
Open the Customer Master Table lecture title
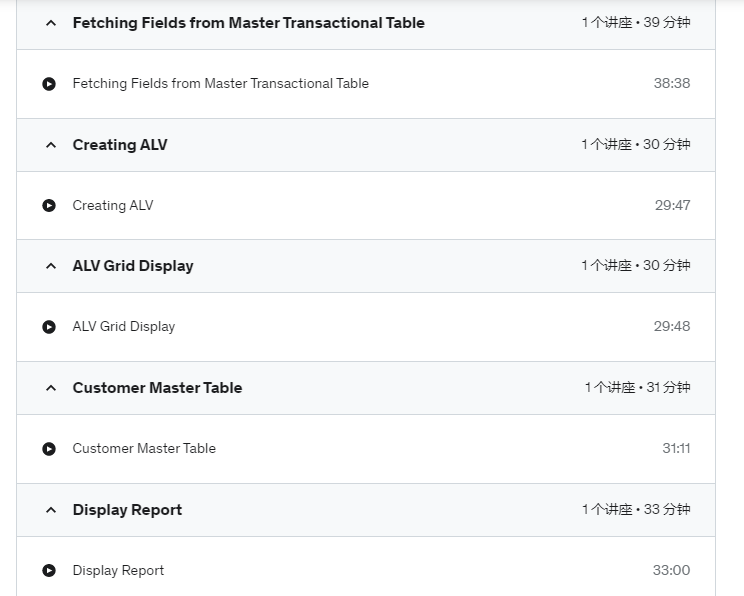pyautogui.click(x=144, y=448)
